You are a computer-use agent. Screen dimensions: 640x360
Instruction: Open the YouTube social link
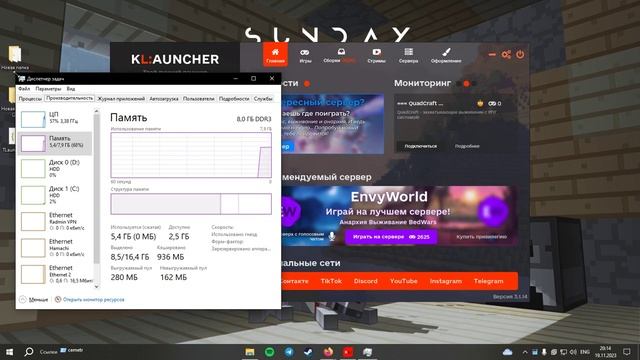(403, 281)
